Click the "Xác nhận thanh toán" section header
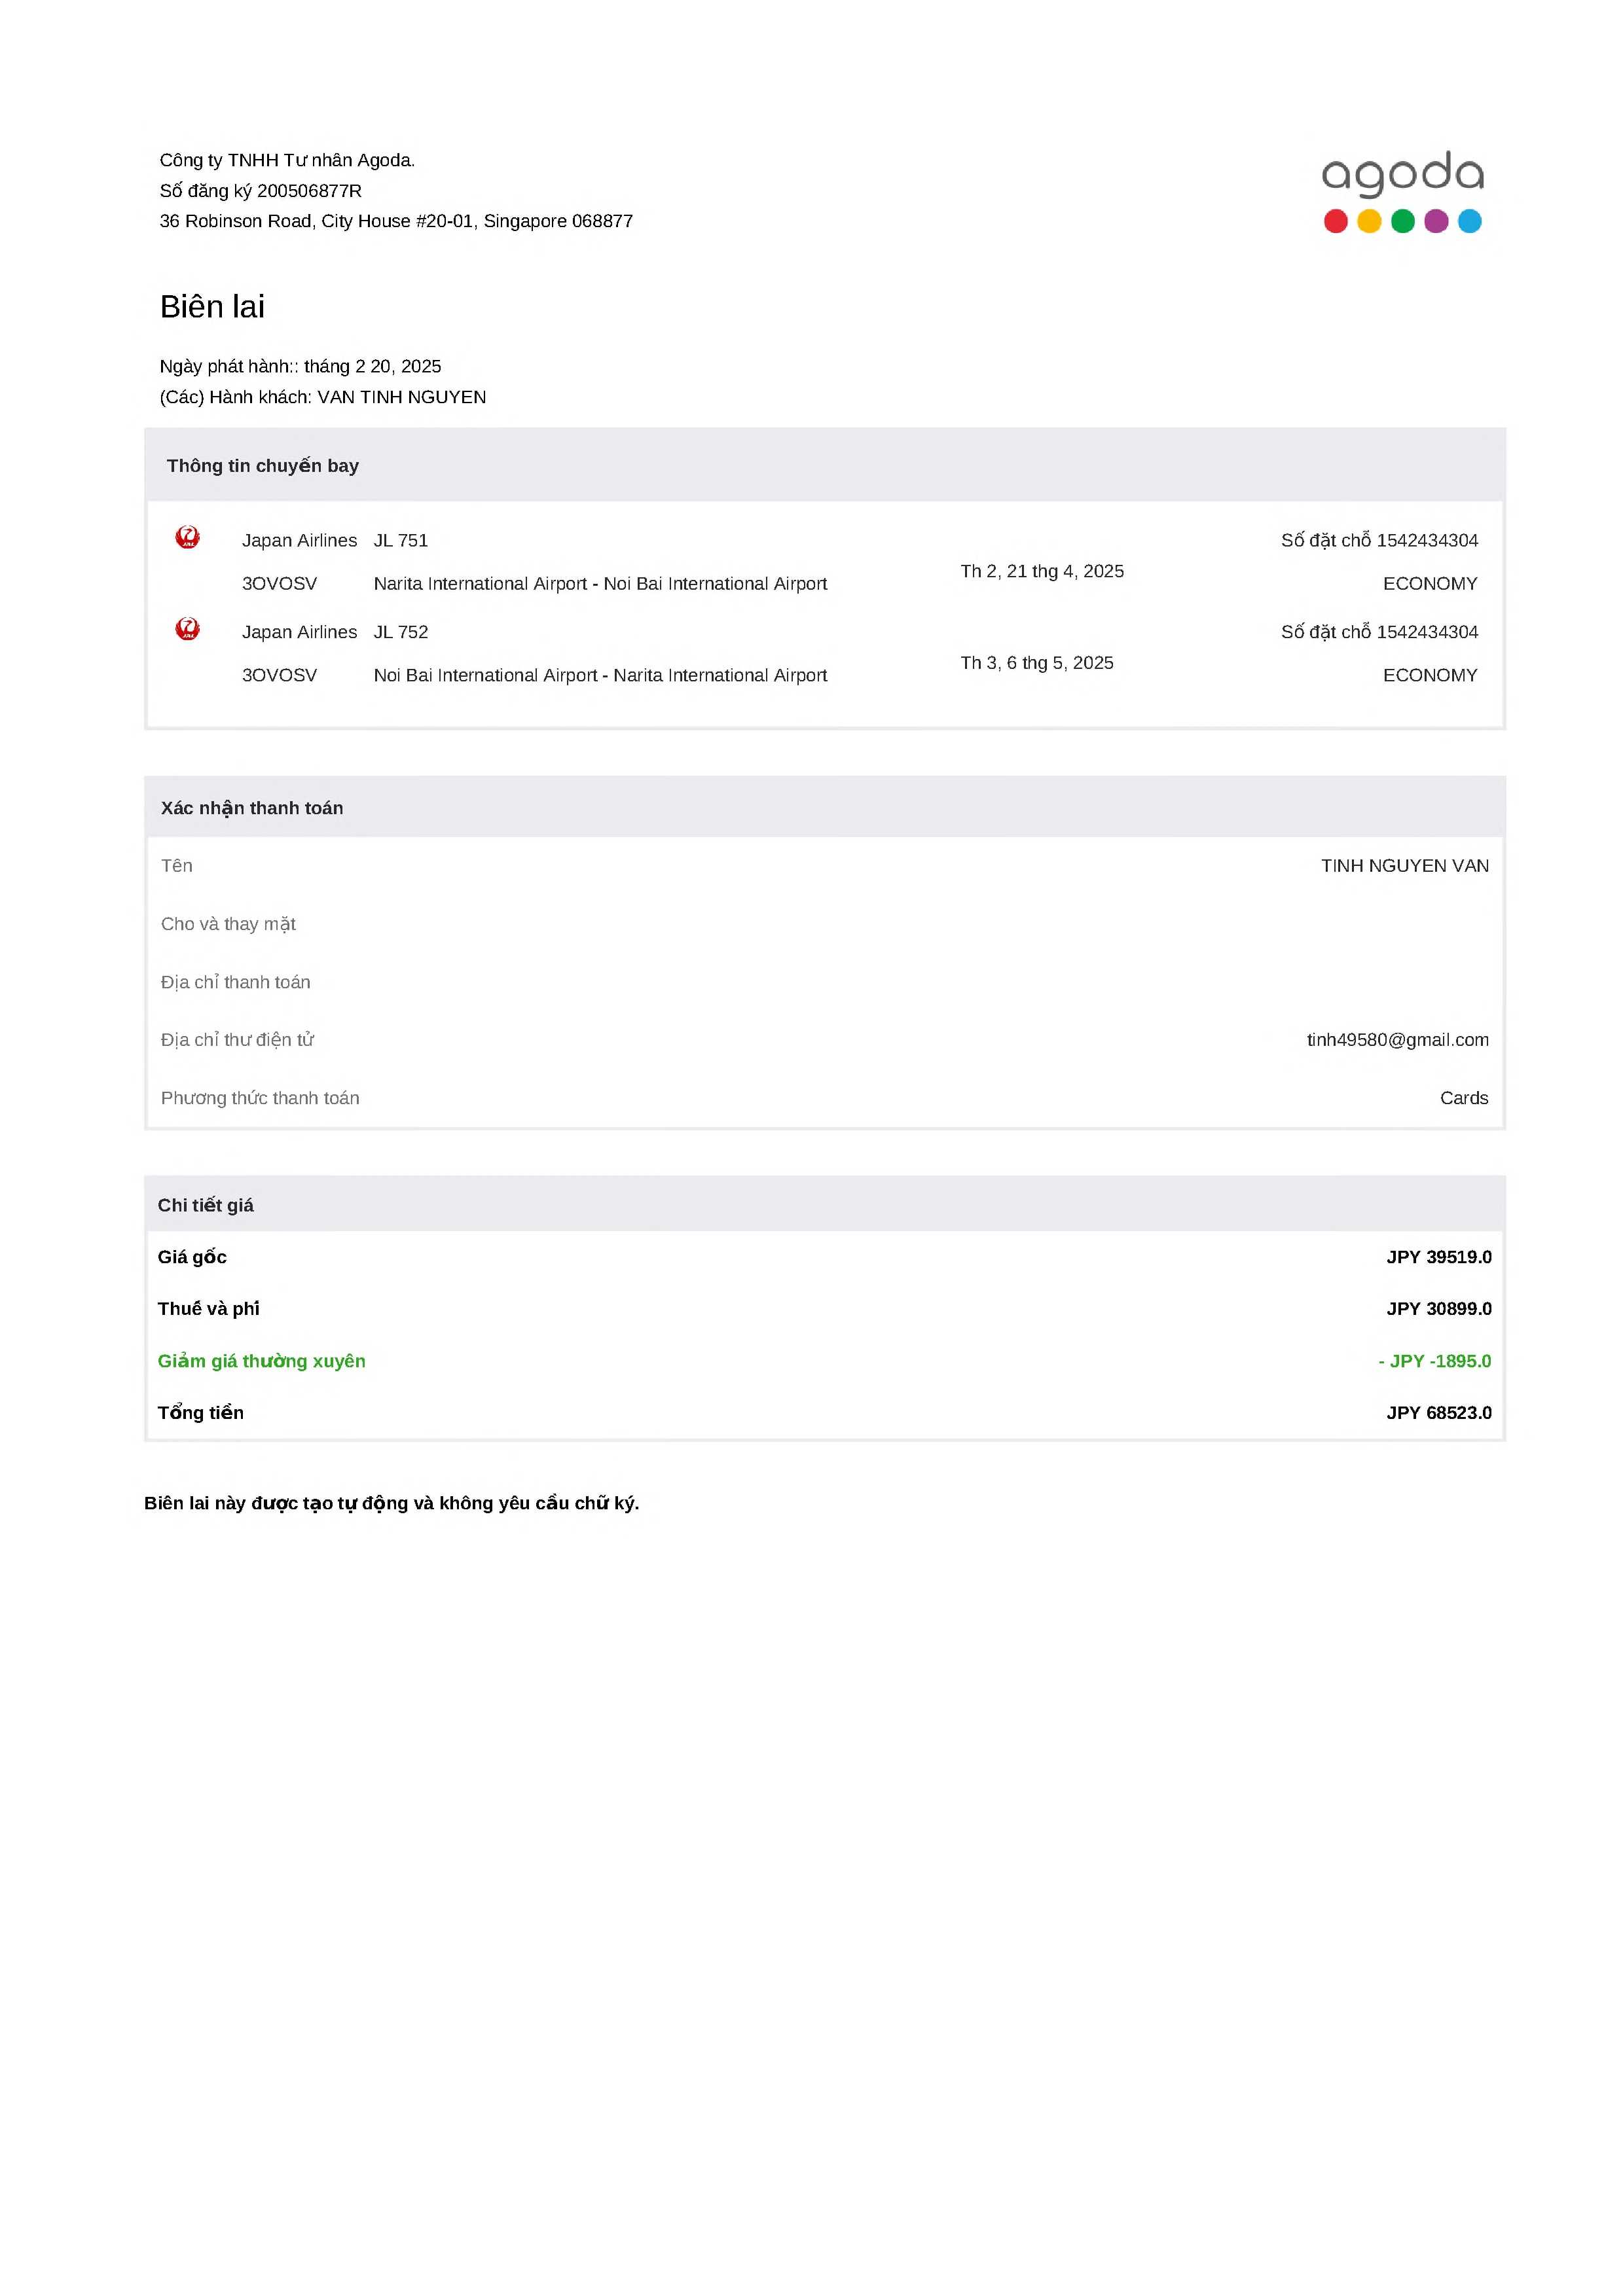1623x2296 pixels. click(252, 808)
